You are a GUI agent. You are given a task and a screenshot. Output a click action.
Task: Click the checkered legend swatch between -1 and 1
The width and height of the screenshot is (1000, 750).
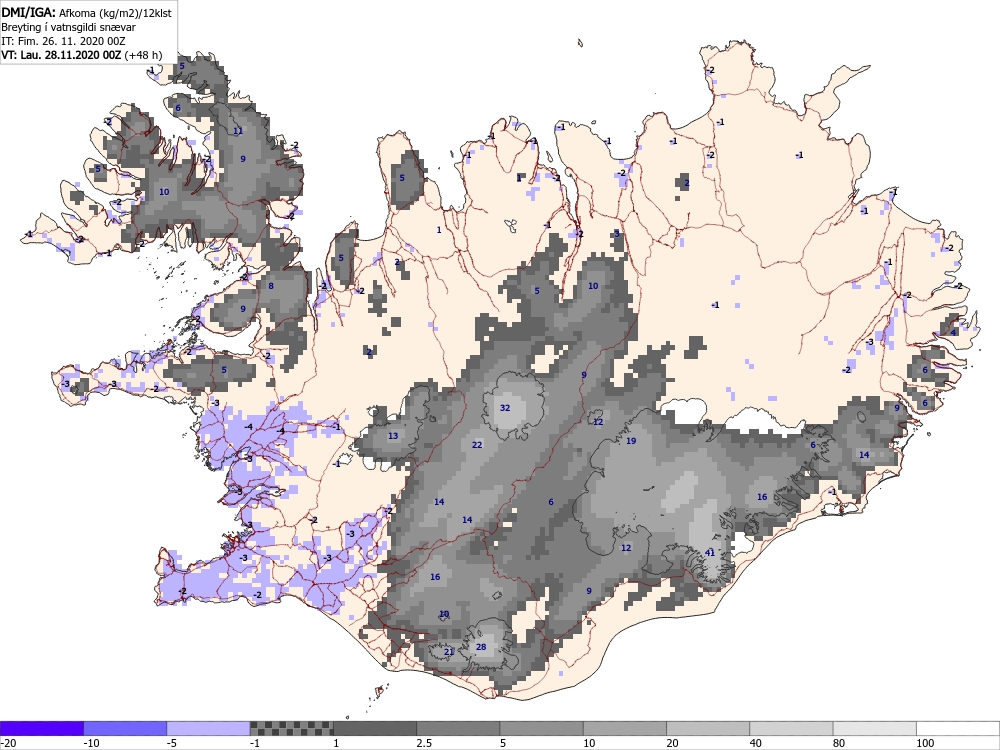[291, 728]
